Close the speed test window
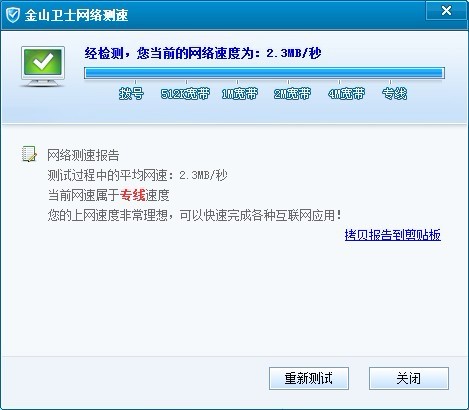Viewport: 469px width, 410px height. pyautogui.click(x=446, y=10)
